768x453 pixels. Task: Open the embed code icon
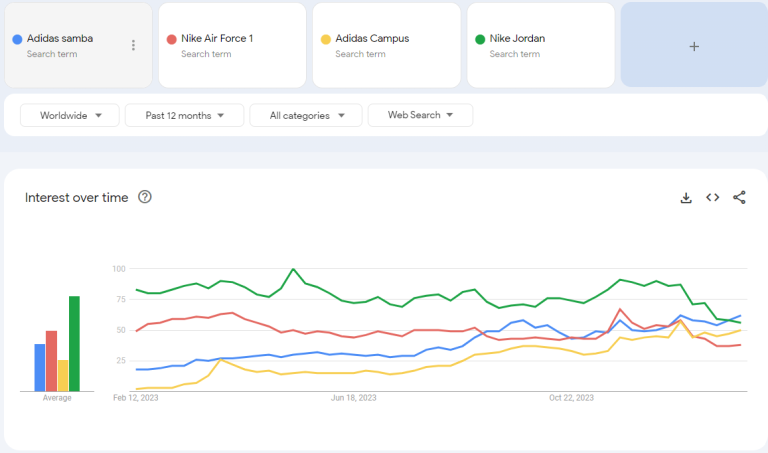coord(713,198)
